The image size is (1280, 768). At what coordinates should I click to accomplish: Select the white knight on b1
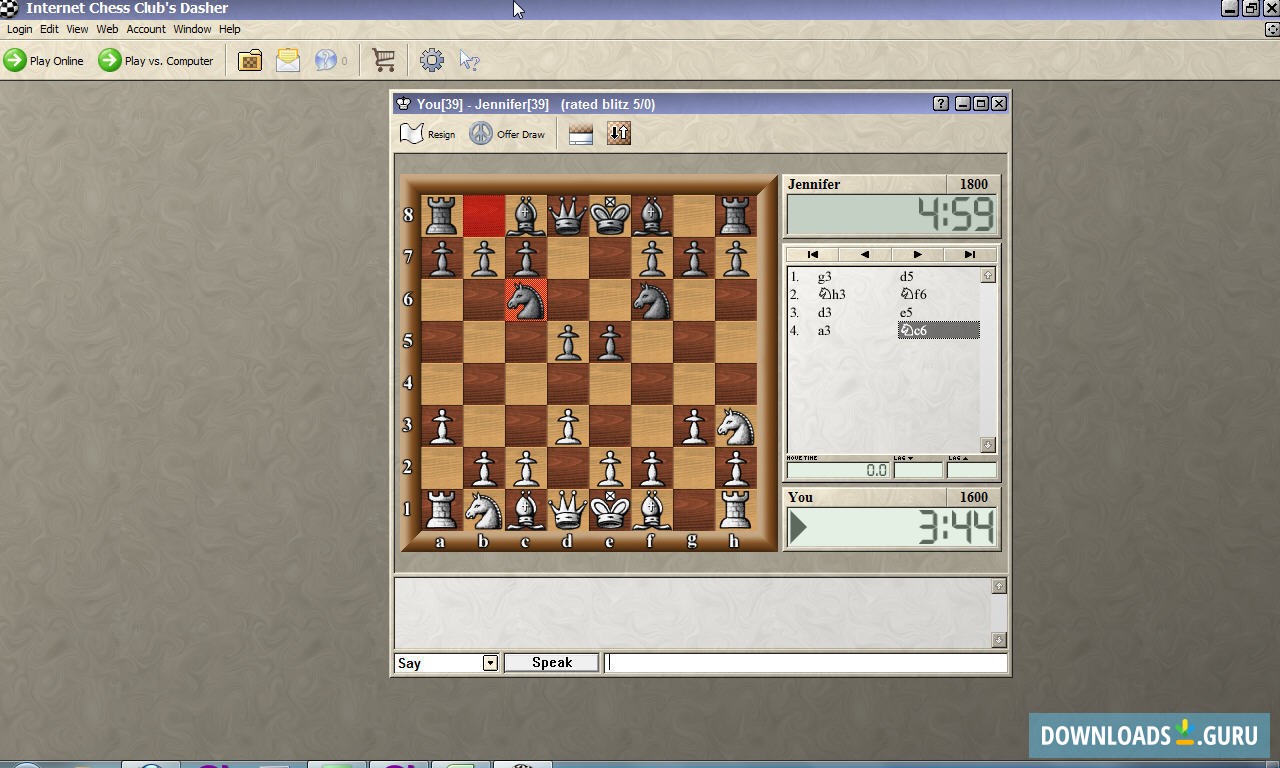pos(483,510)
